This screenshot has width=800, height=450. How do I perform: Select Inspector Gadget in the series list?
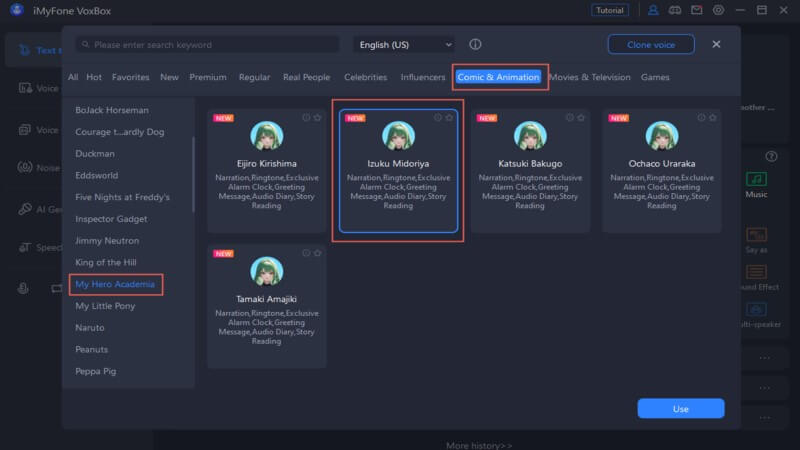[x=111, y=219]
